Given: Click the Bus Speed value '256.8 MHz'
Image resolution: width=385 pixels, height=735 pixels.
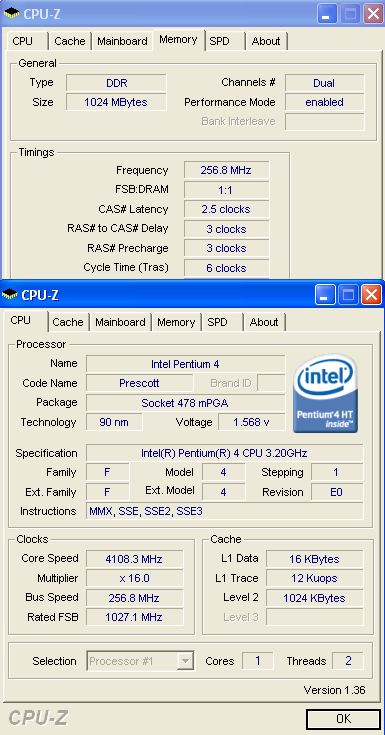Looking at the screenshot, I should click(135, 598).
